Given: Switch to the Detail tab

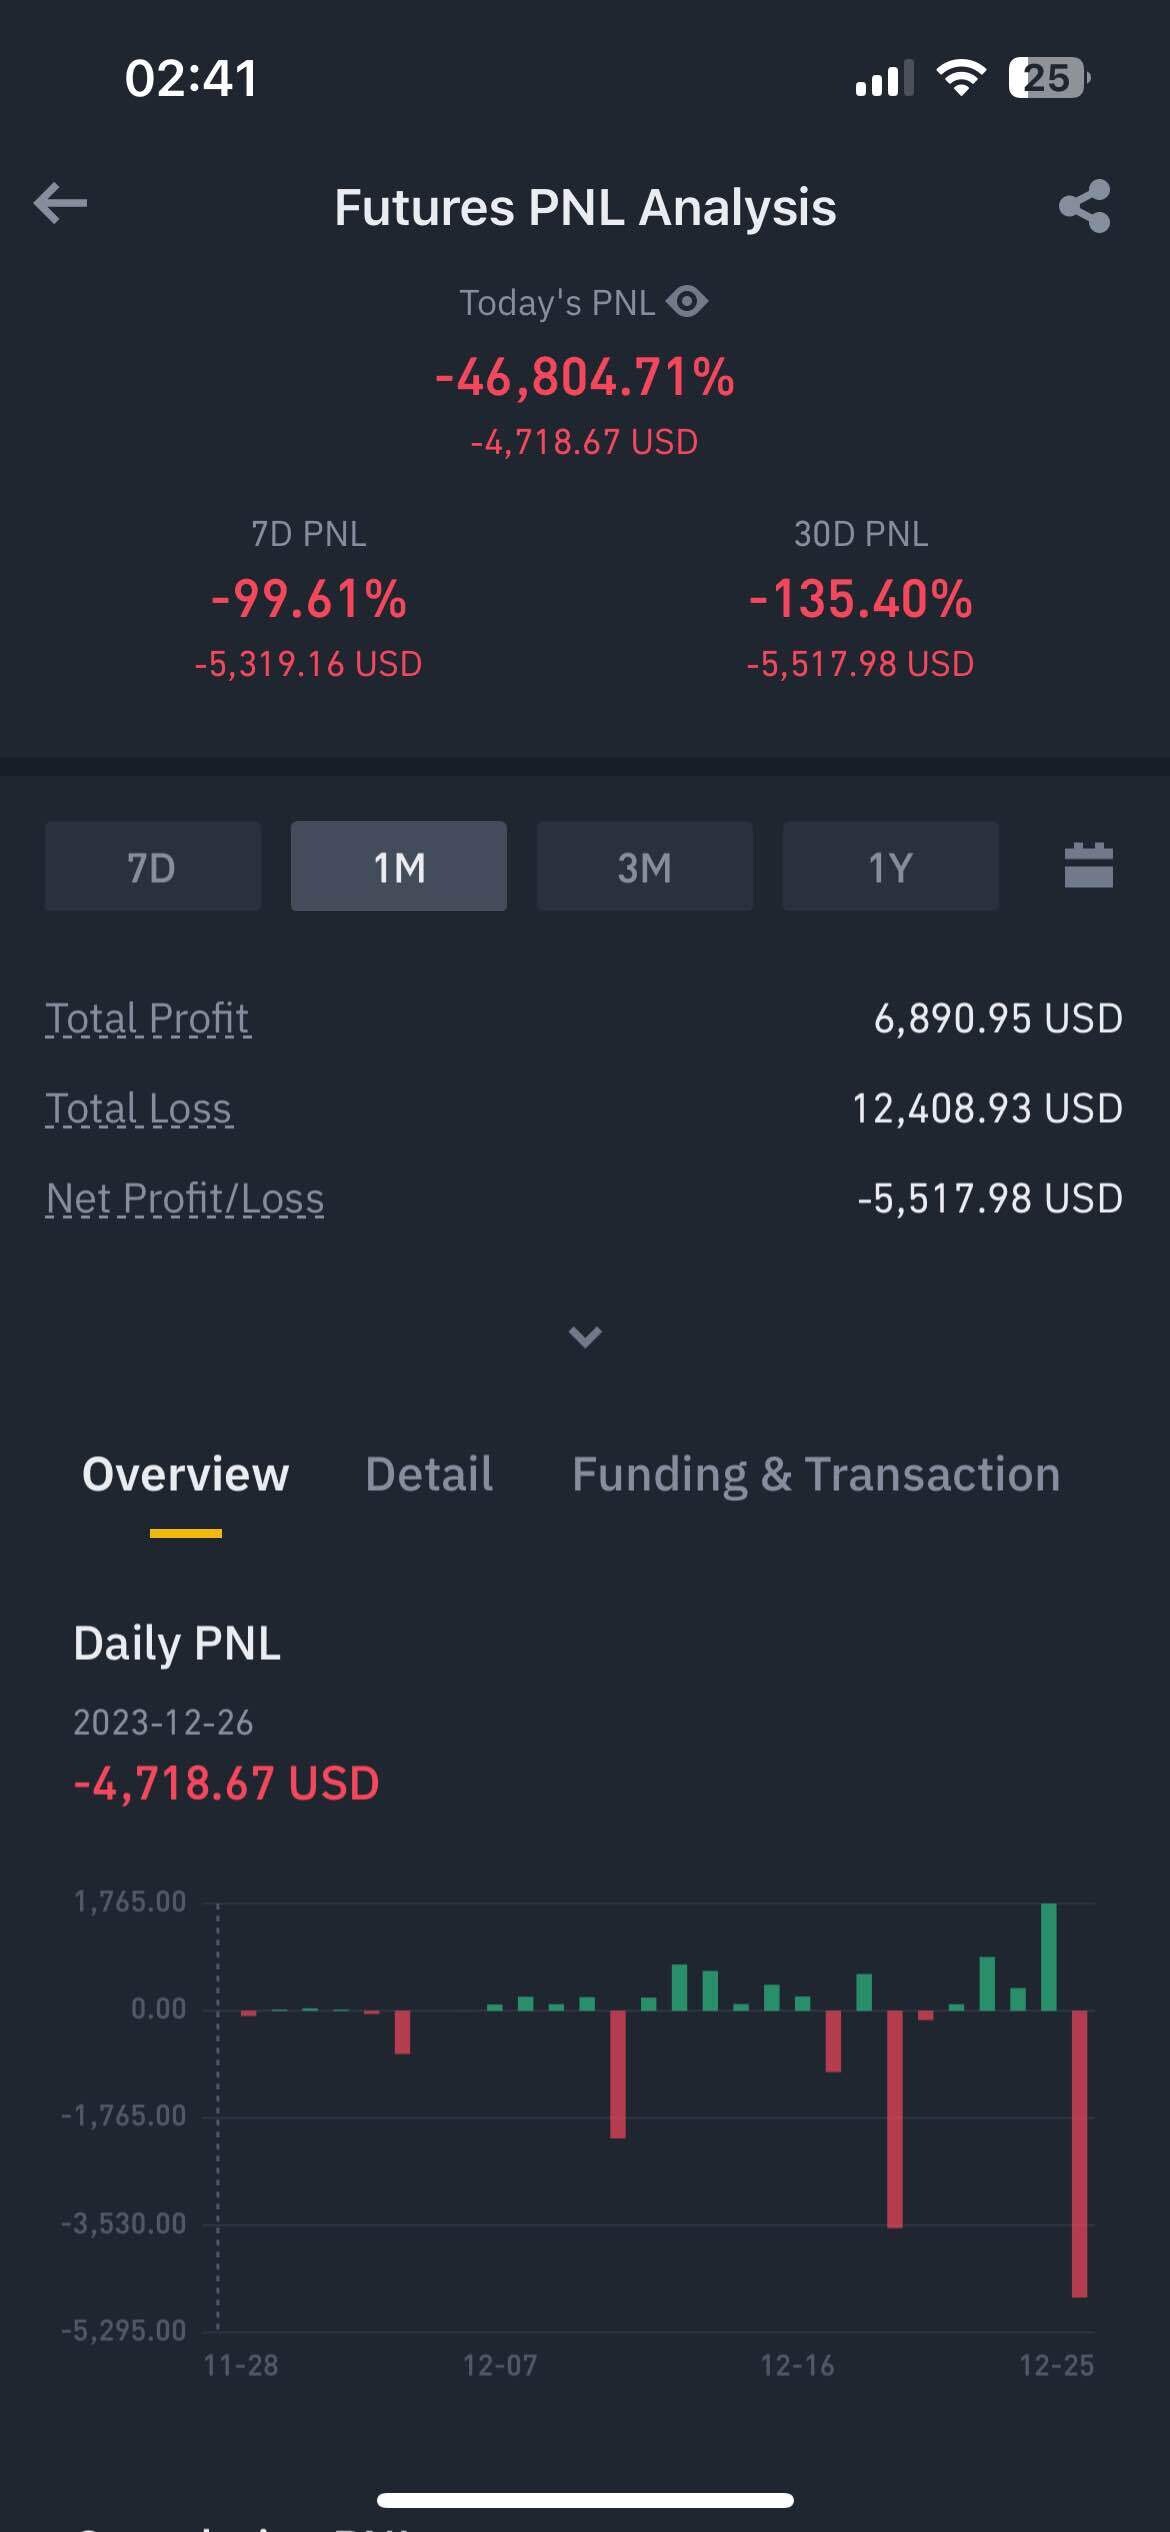Looking at the screenshot, I should pyautogui.click(x=429, y=1474).
